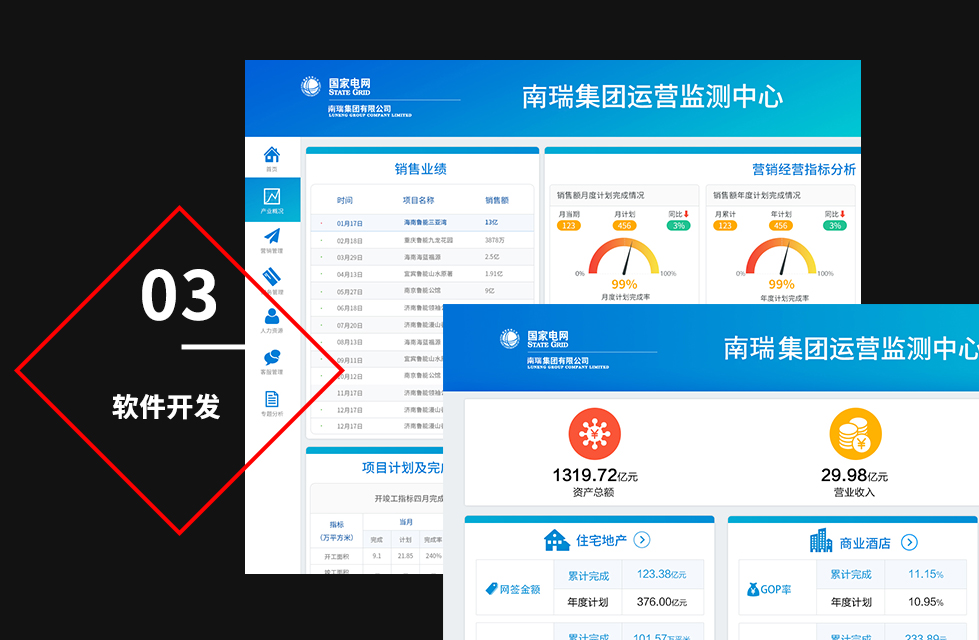Image resolution: width=979 pixels, height=640 pixels.
Task: Select the 产业概况 chart icon in the sidebar
Action: click(x=272, y=197)
